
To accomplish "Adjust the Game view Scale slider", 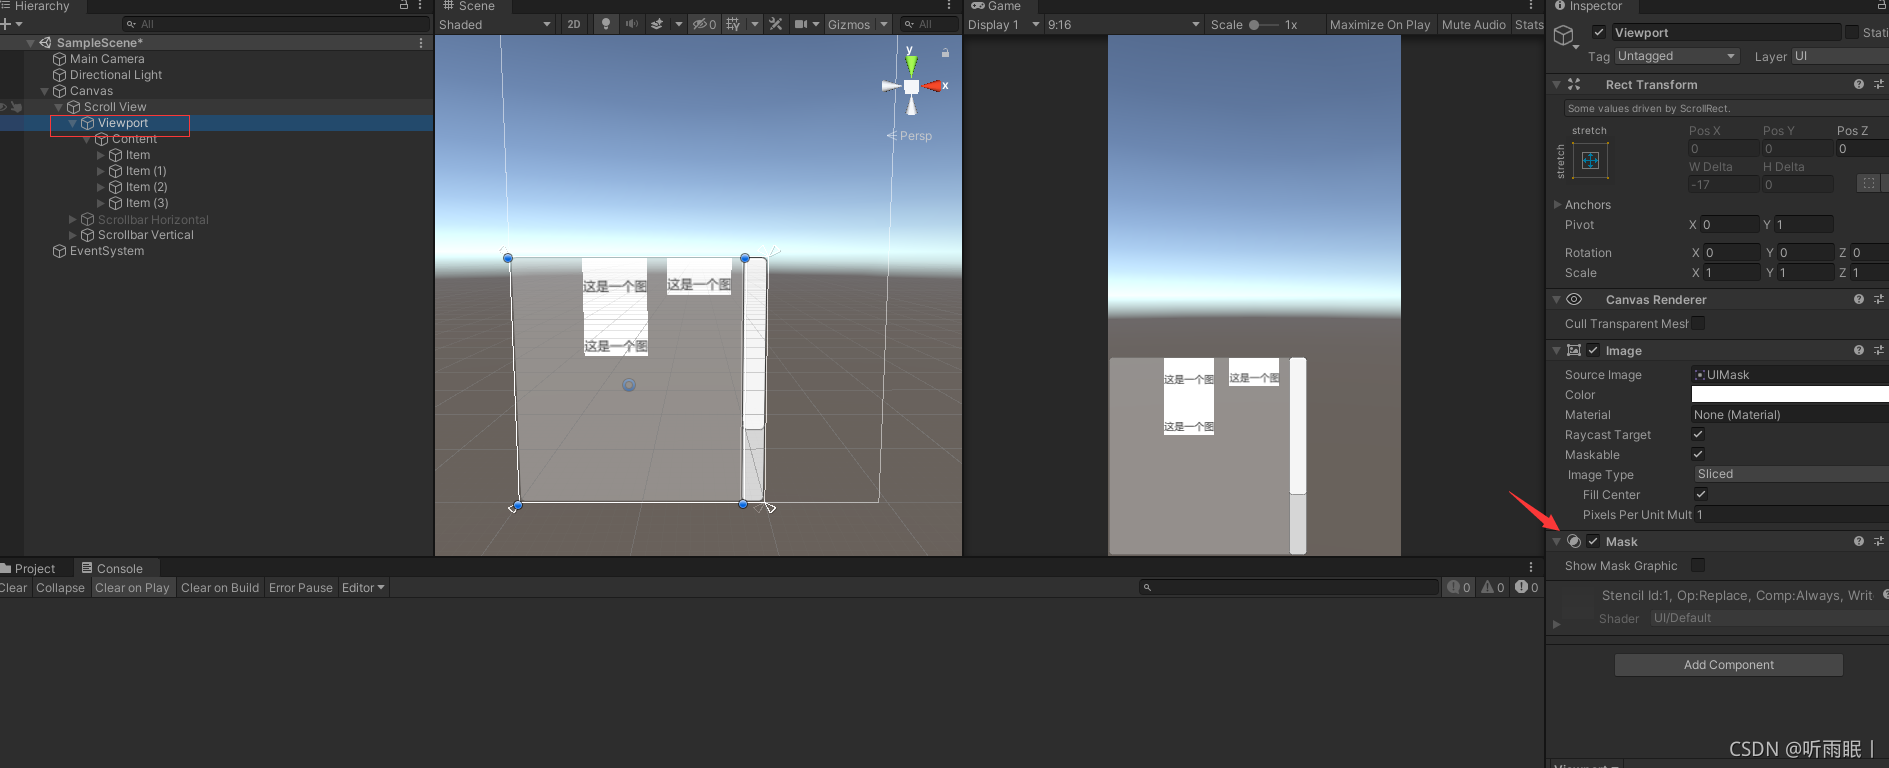I will (x=1264, y=25).
